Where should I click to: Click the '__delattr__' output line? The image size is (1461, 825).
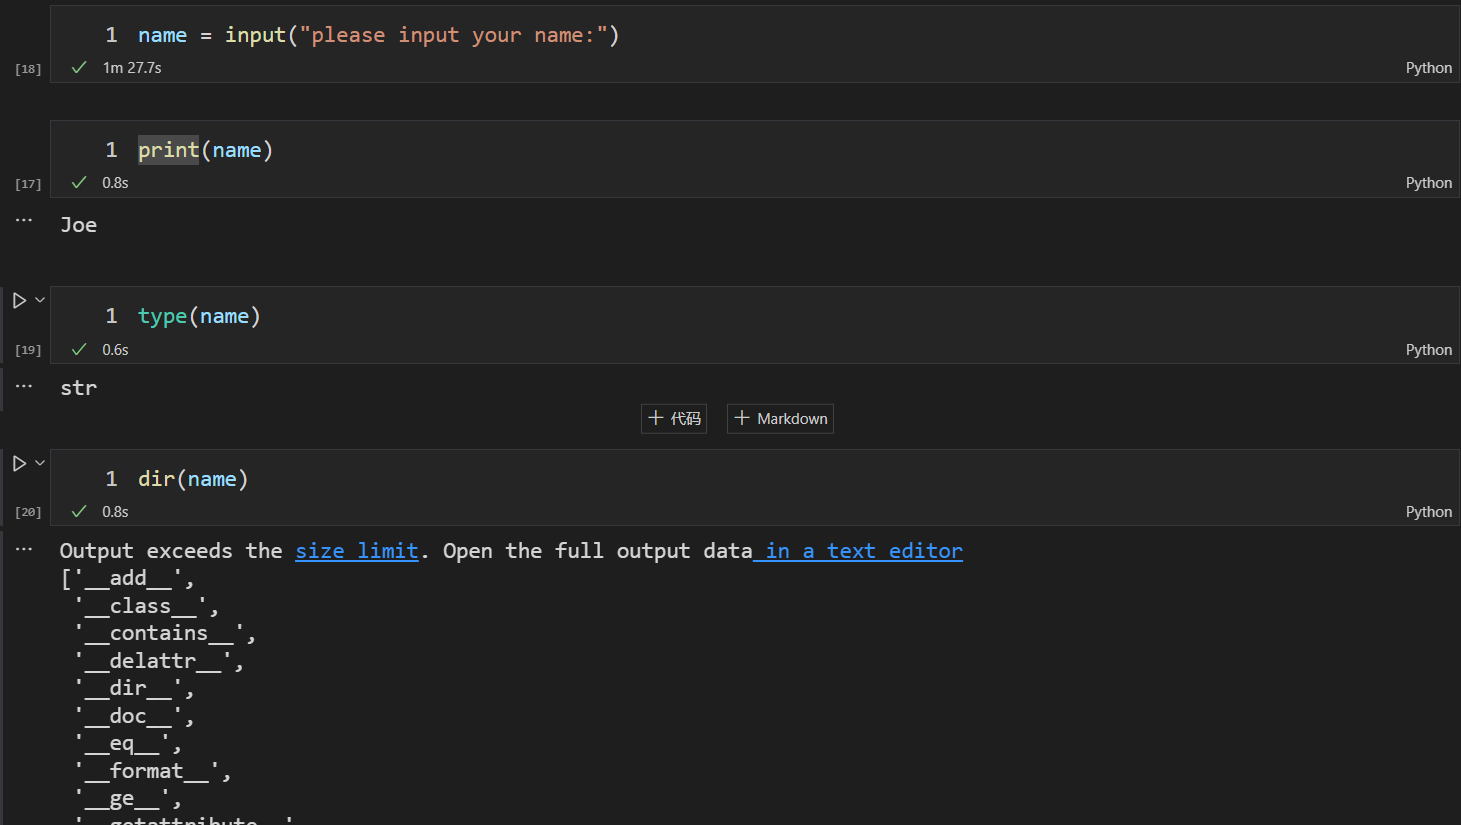pyautogui.click(x=159, y=661)
